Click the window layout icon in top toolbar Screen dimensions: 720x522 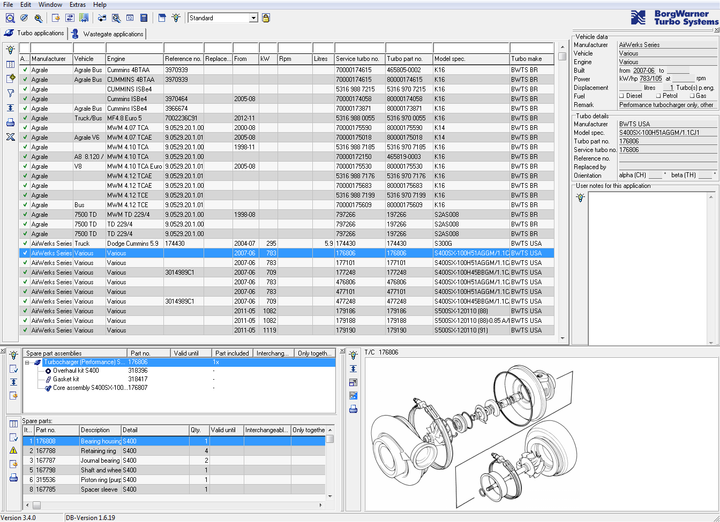(162, 18)
